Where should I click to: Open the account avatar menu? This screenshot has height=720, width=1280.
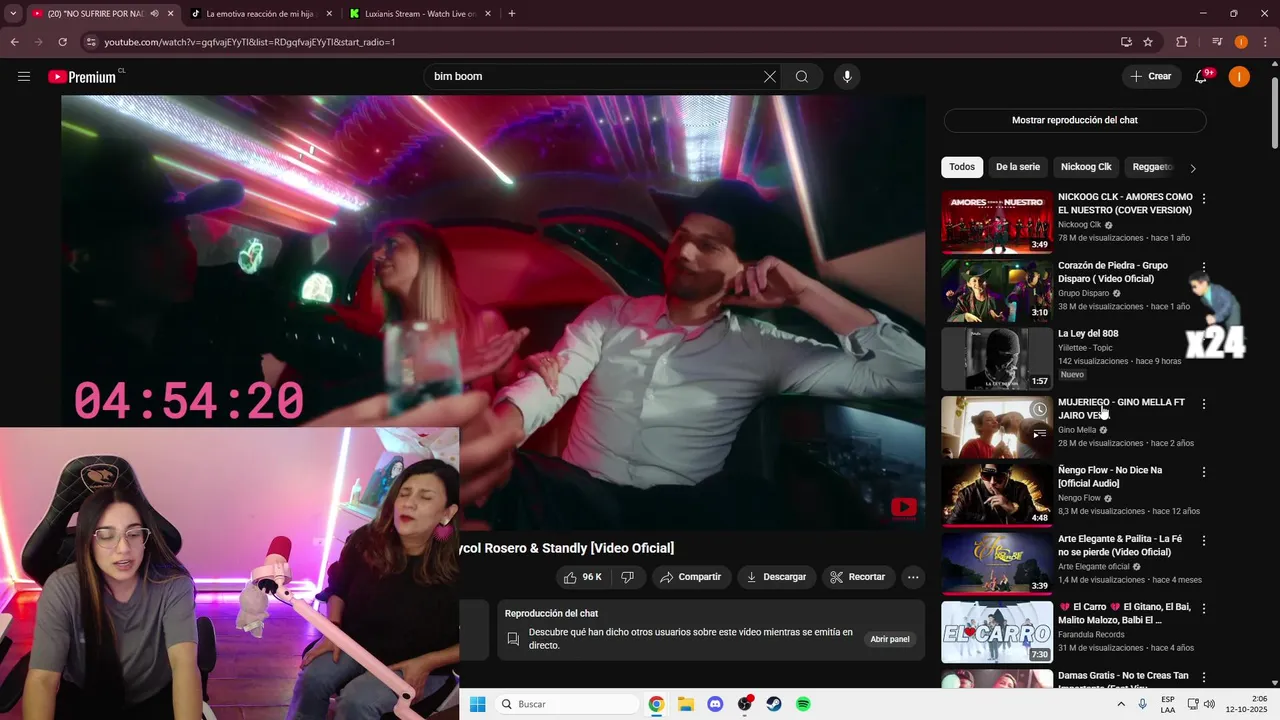point(1239,77)
